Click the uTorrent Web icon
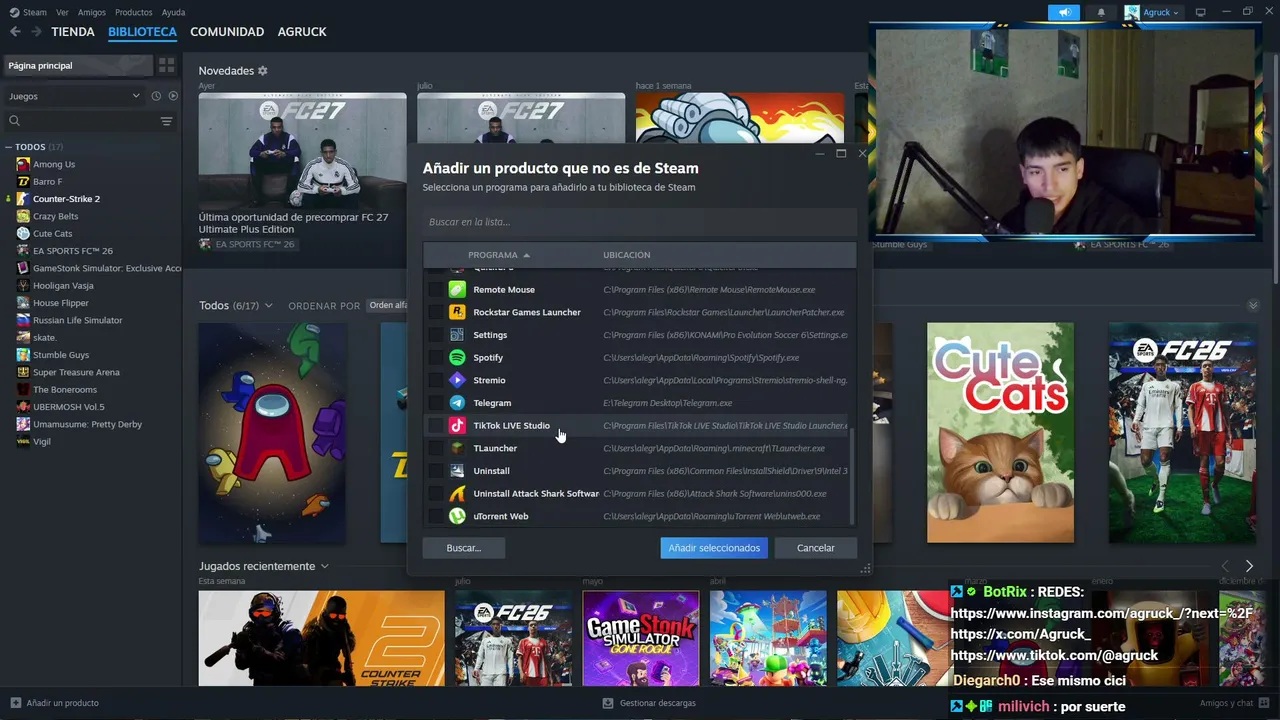Image resolution: width=1280 pixels, height=720 pixels. tap(457, 516)
